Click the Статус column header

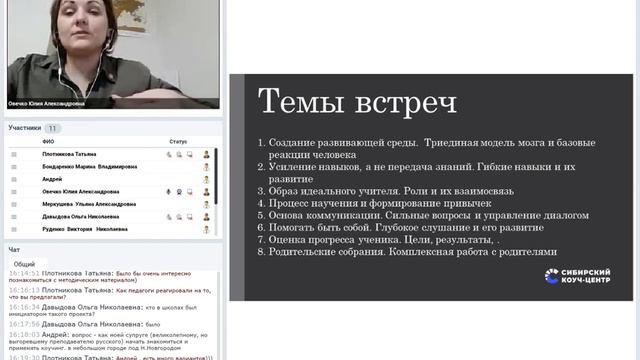(x=178, y=142)
